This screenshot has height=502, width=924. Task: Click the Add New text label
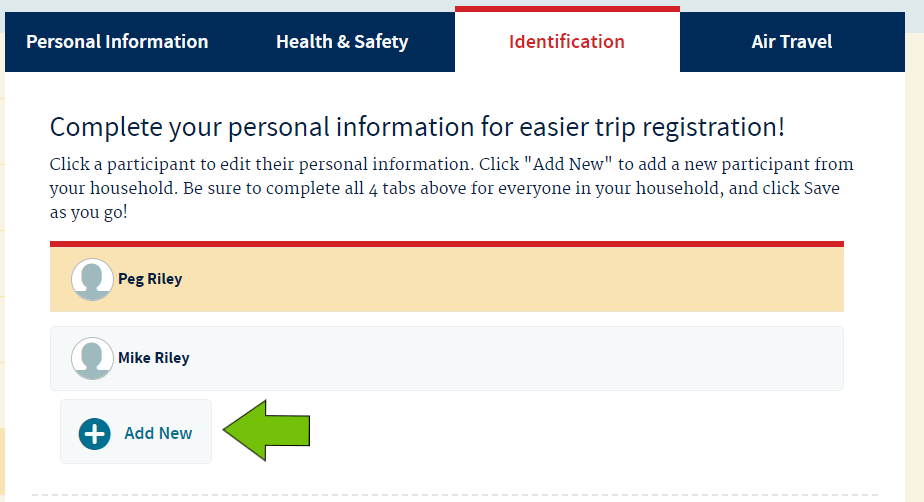coord(158,433)
